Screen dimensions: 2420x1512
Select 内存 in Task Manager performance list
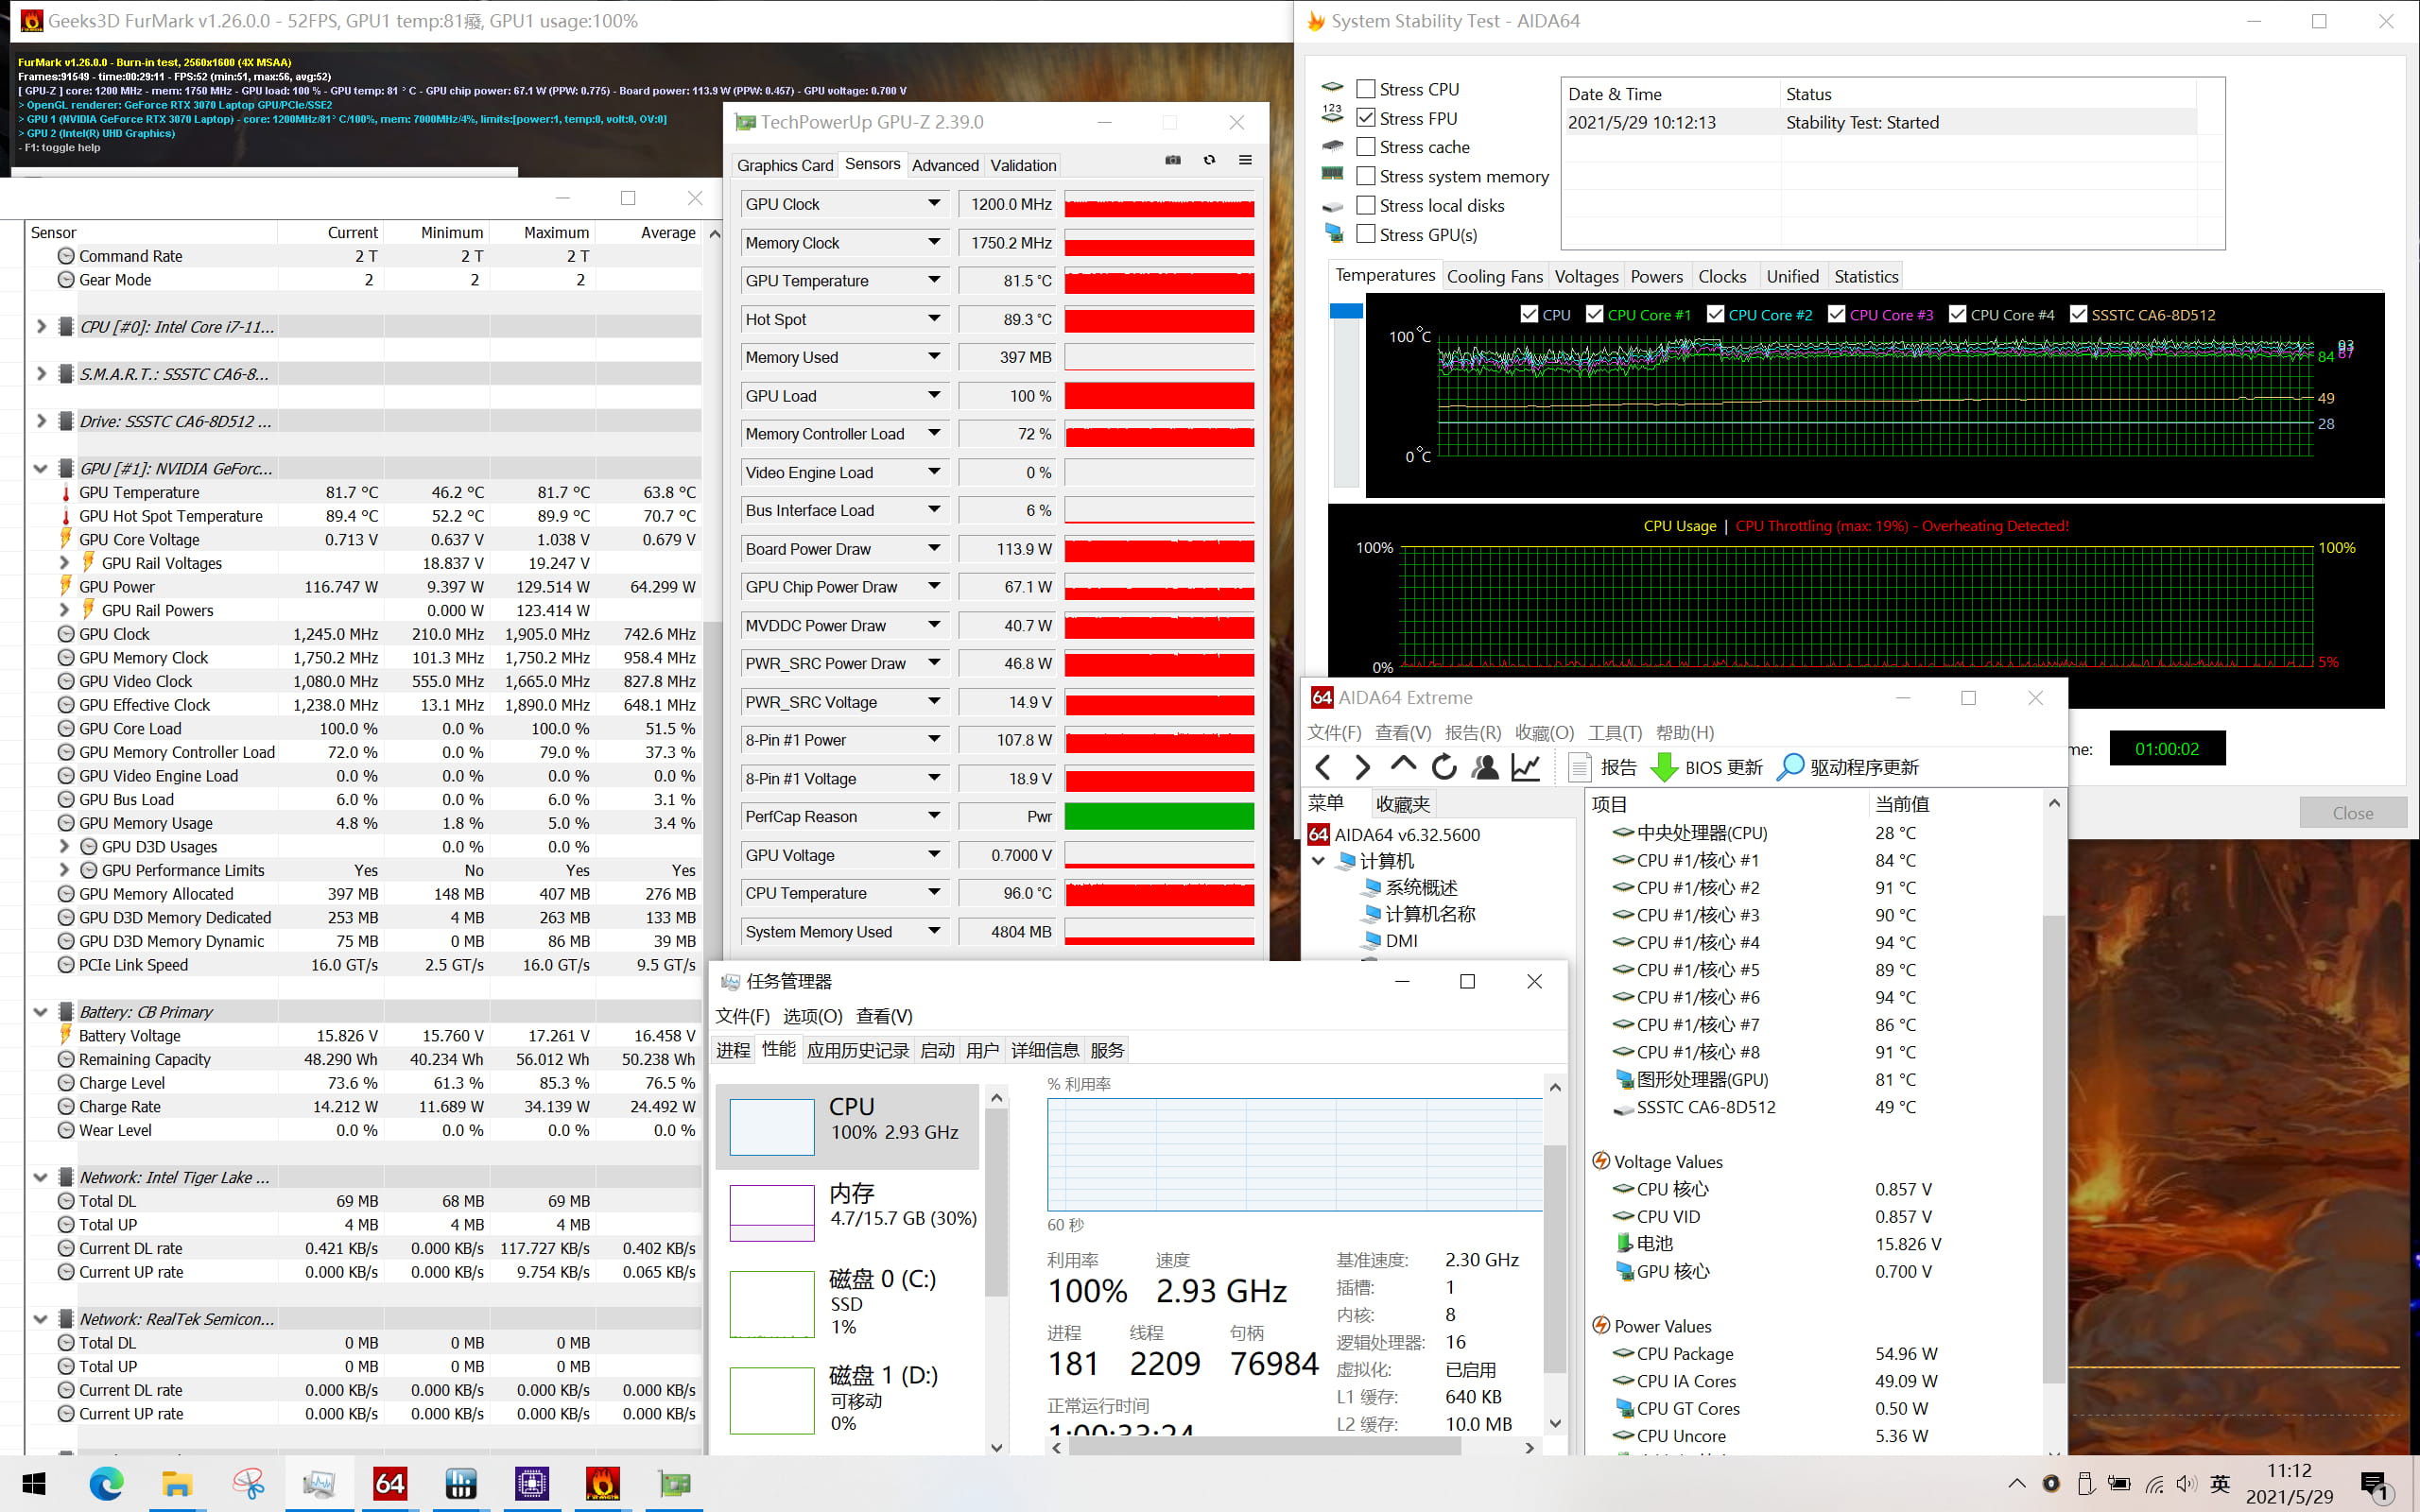(x=848, y=1212)
